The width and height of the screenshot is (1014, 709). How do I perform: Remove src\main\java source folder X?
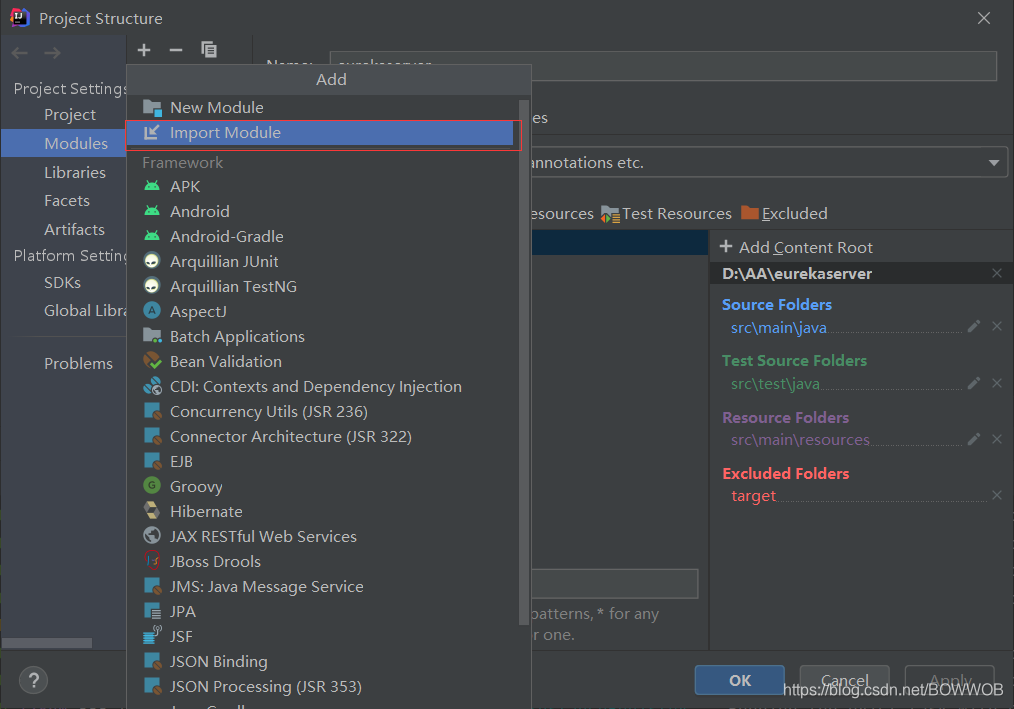tap(997, 327)
